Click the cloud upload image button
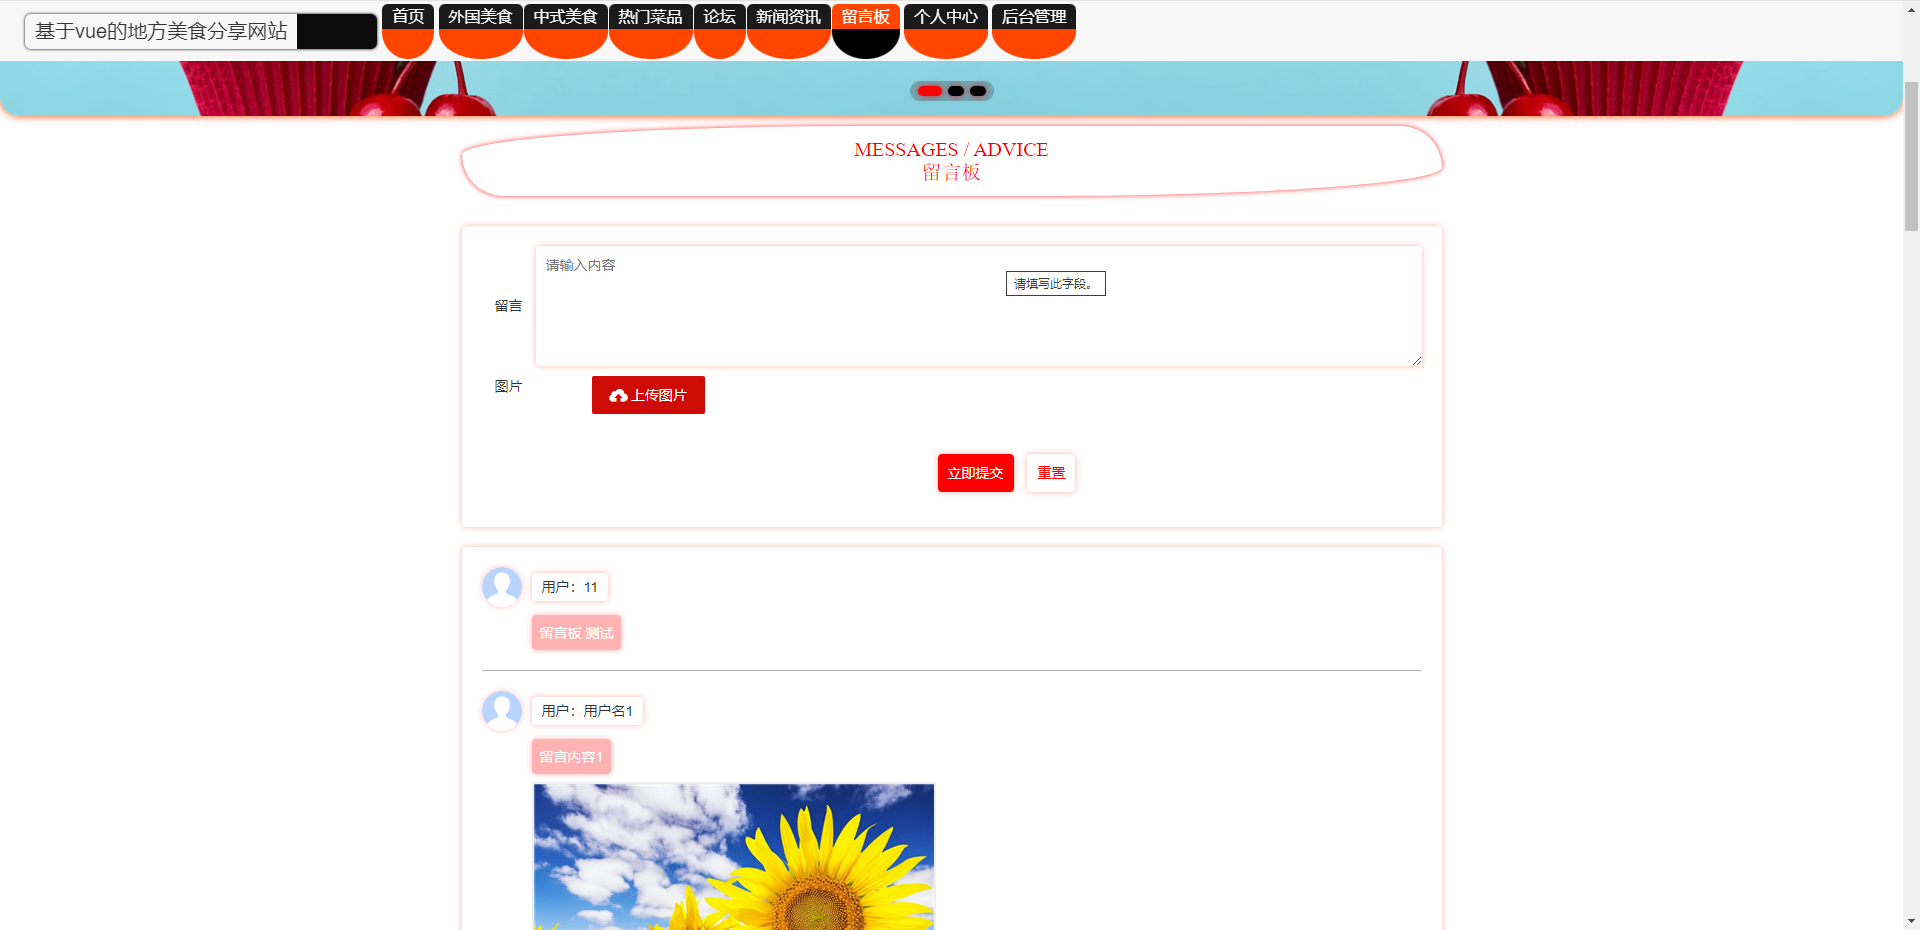Screen dimensions: 1920x930 coord(648,395)
